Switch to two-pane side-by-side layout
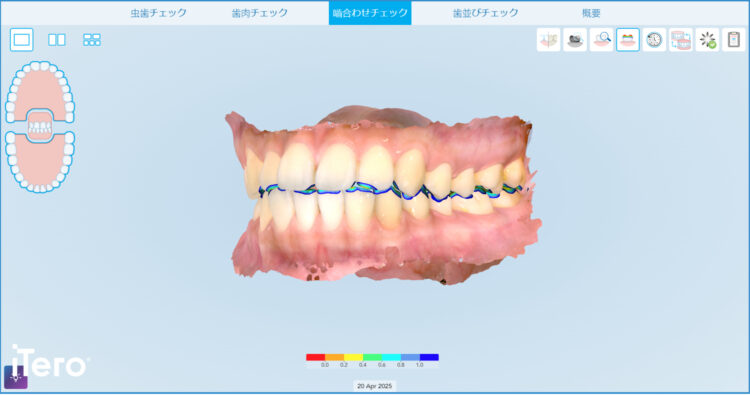The height and width of the screenshot is (395, 750). click(x=56, y=40)
